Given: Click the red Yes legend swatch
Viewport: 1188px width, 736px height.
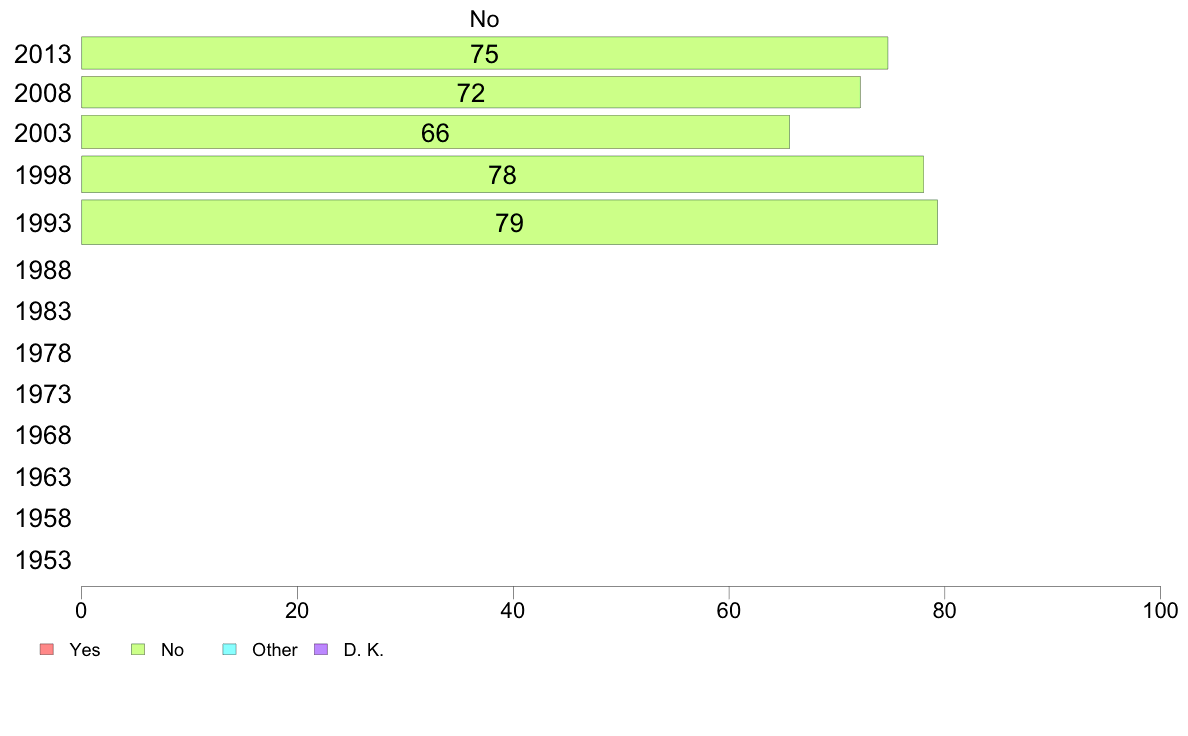Looking at the screenshot, I should 47,650.
